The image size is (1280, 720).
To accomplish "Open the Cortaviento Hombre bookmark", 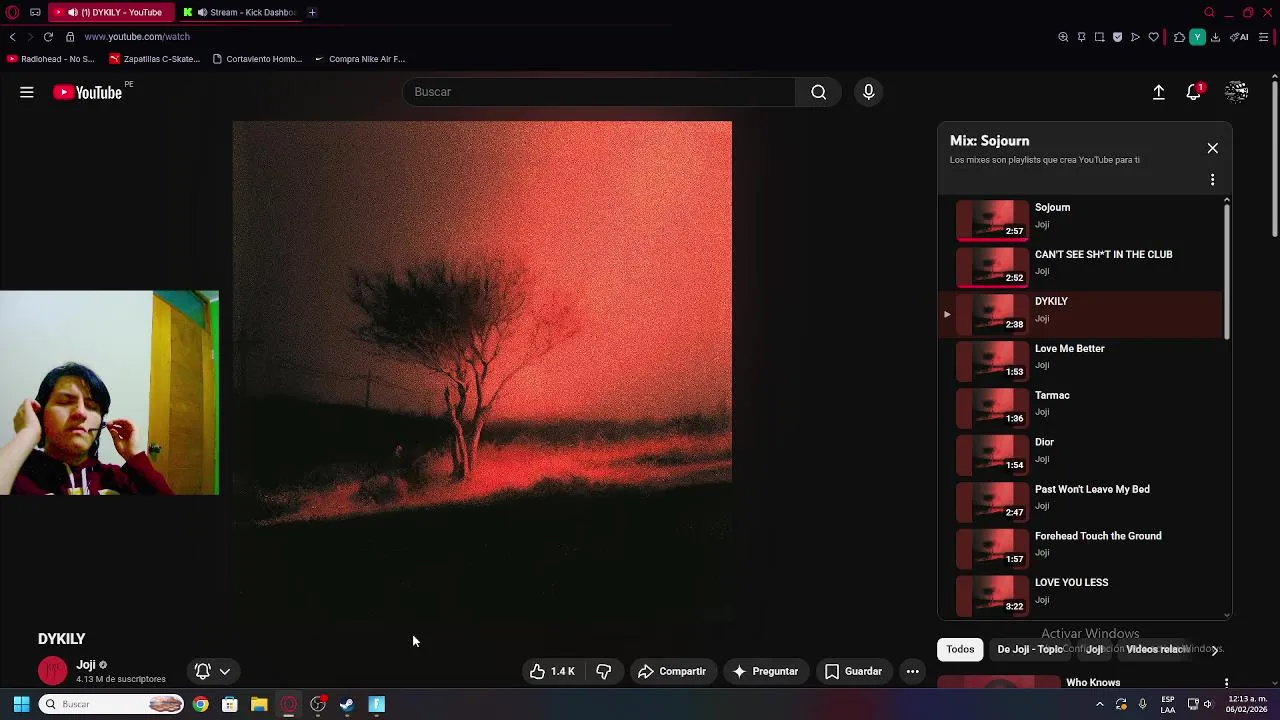I will 257,59.
